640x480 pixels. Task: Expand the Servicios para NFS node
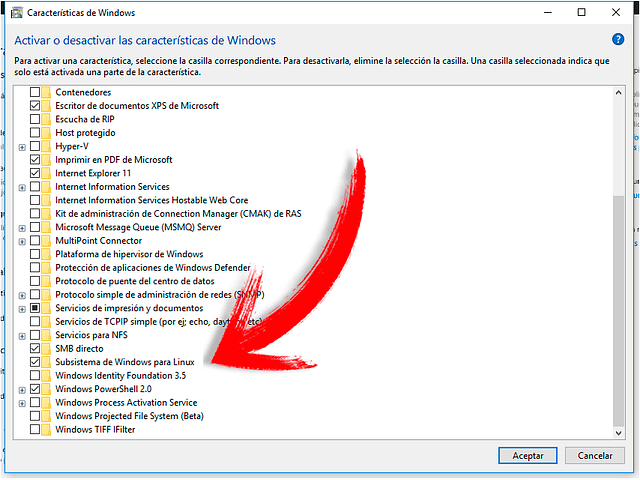(22, 336)
